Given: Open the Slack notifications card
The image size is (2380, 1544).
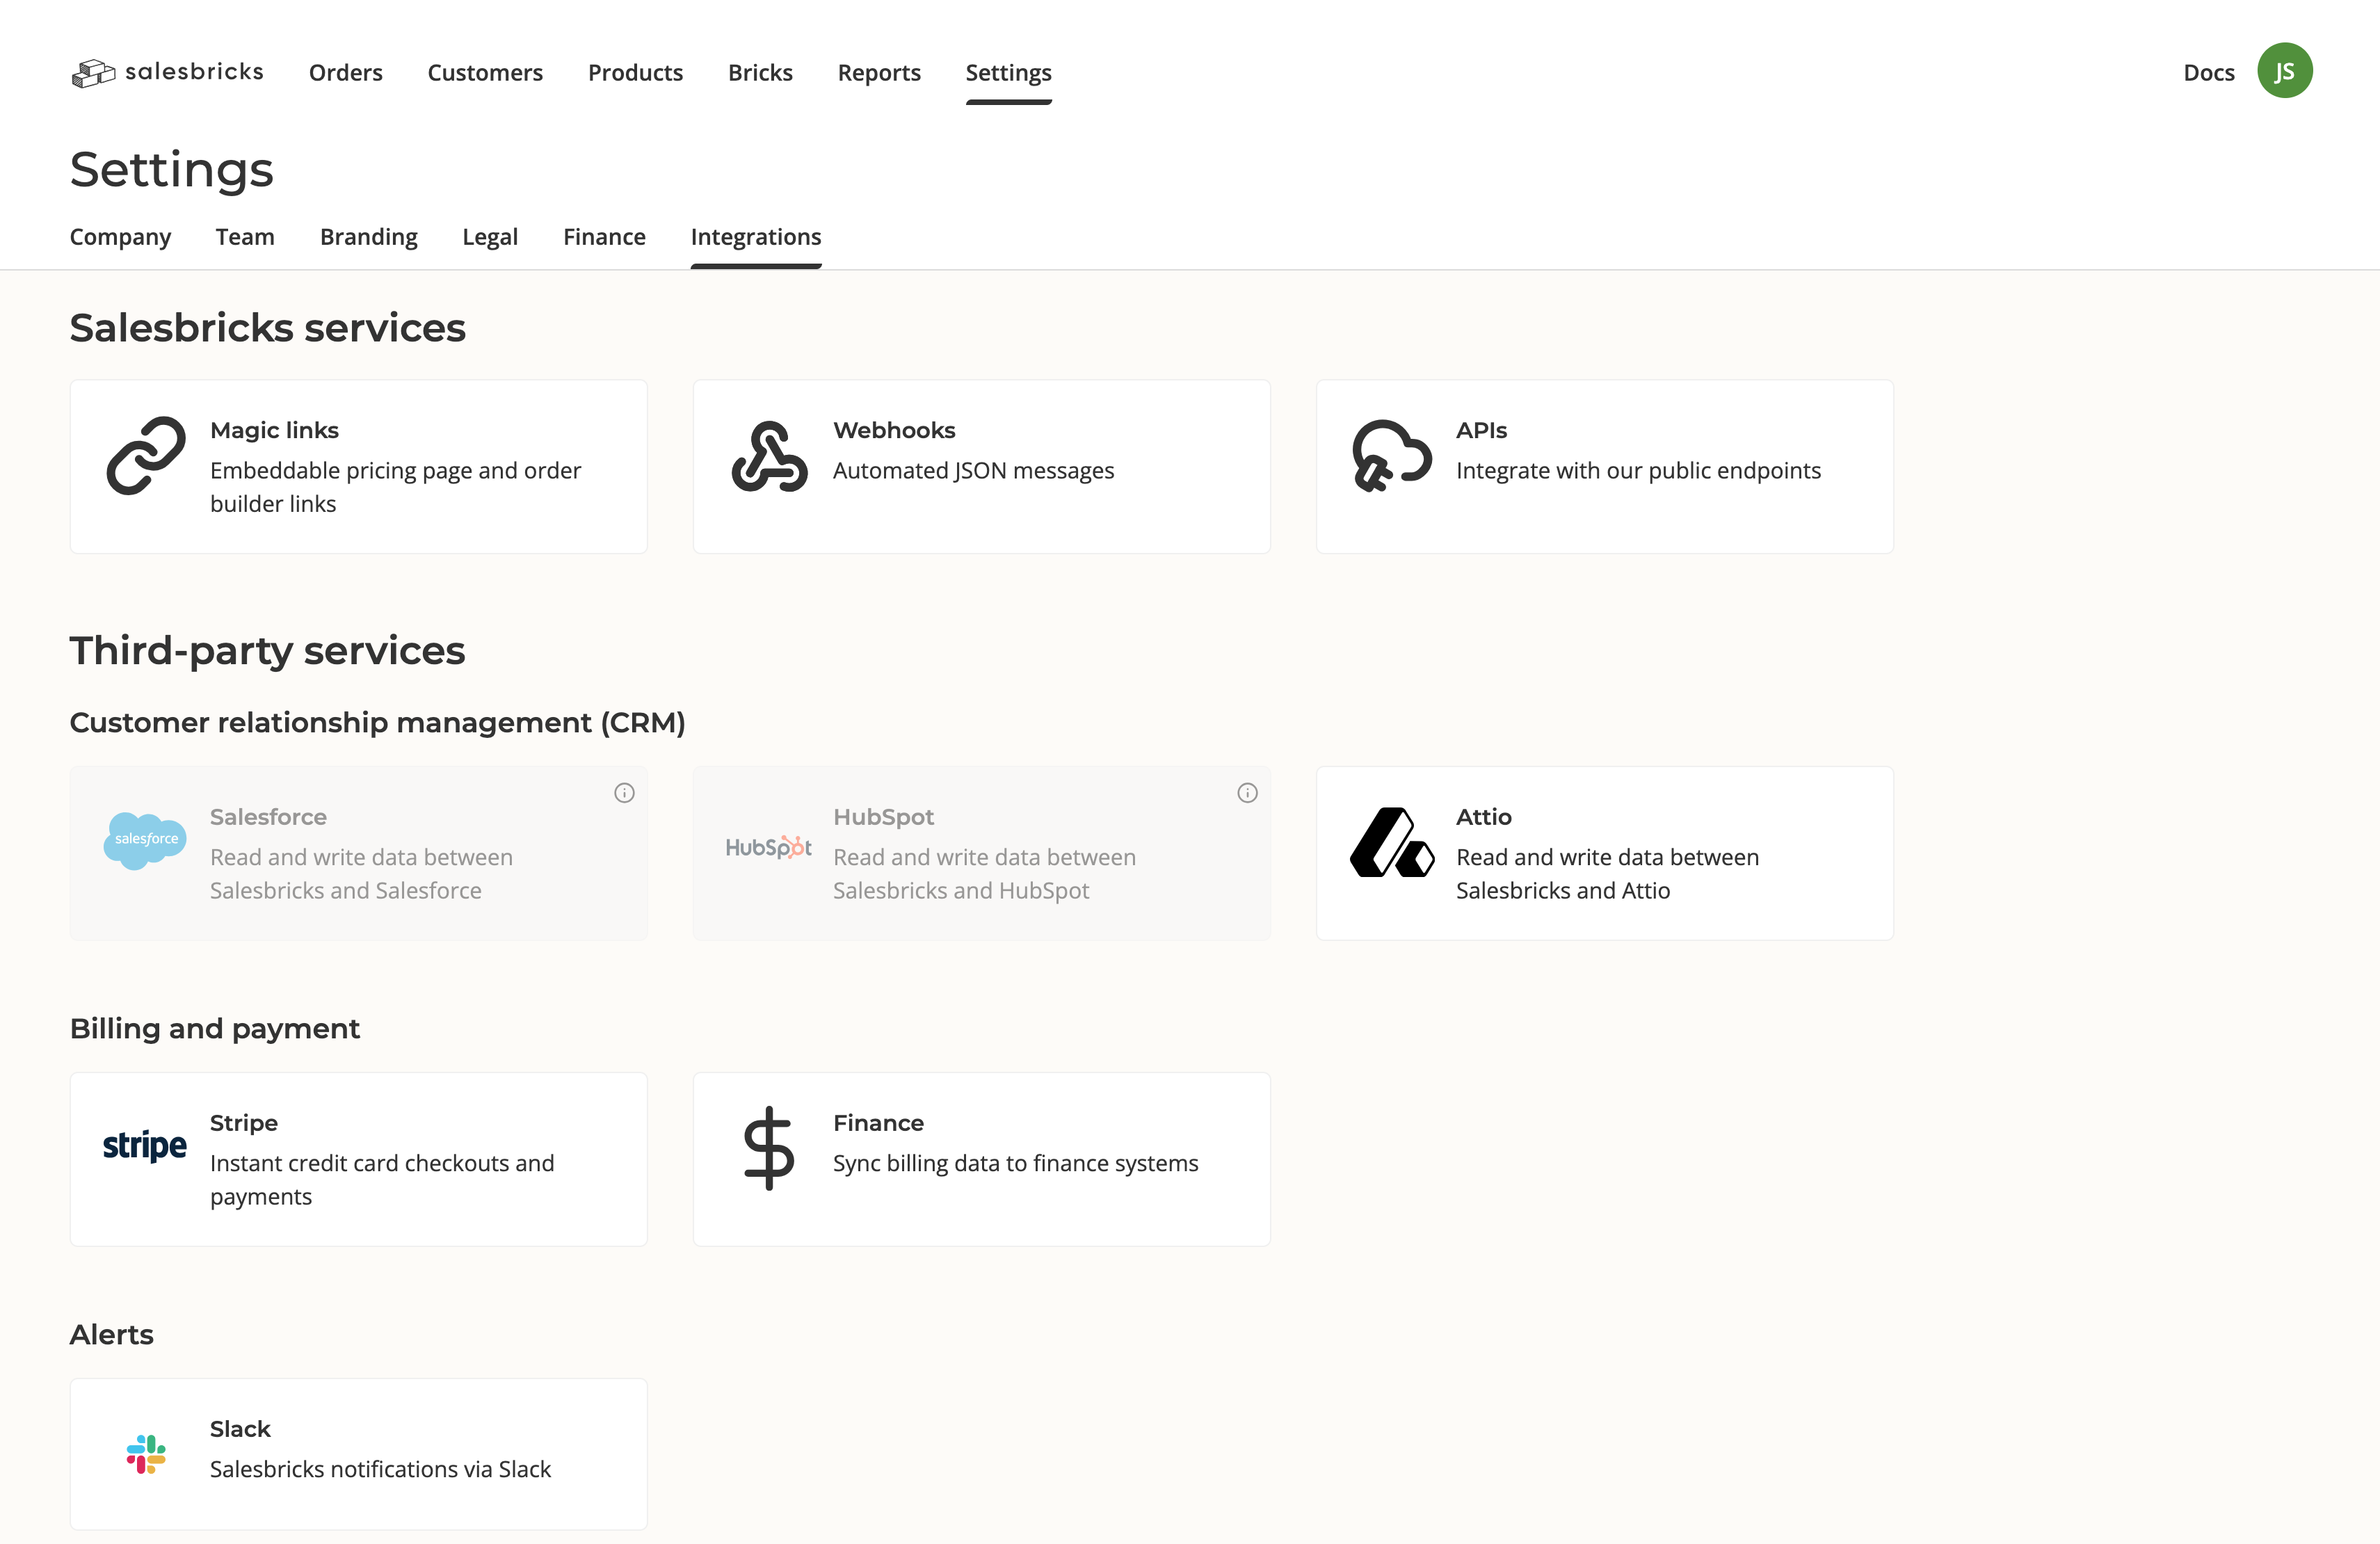Looking at the screenshot, I should (358, 1454).
